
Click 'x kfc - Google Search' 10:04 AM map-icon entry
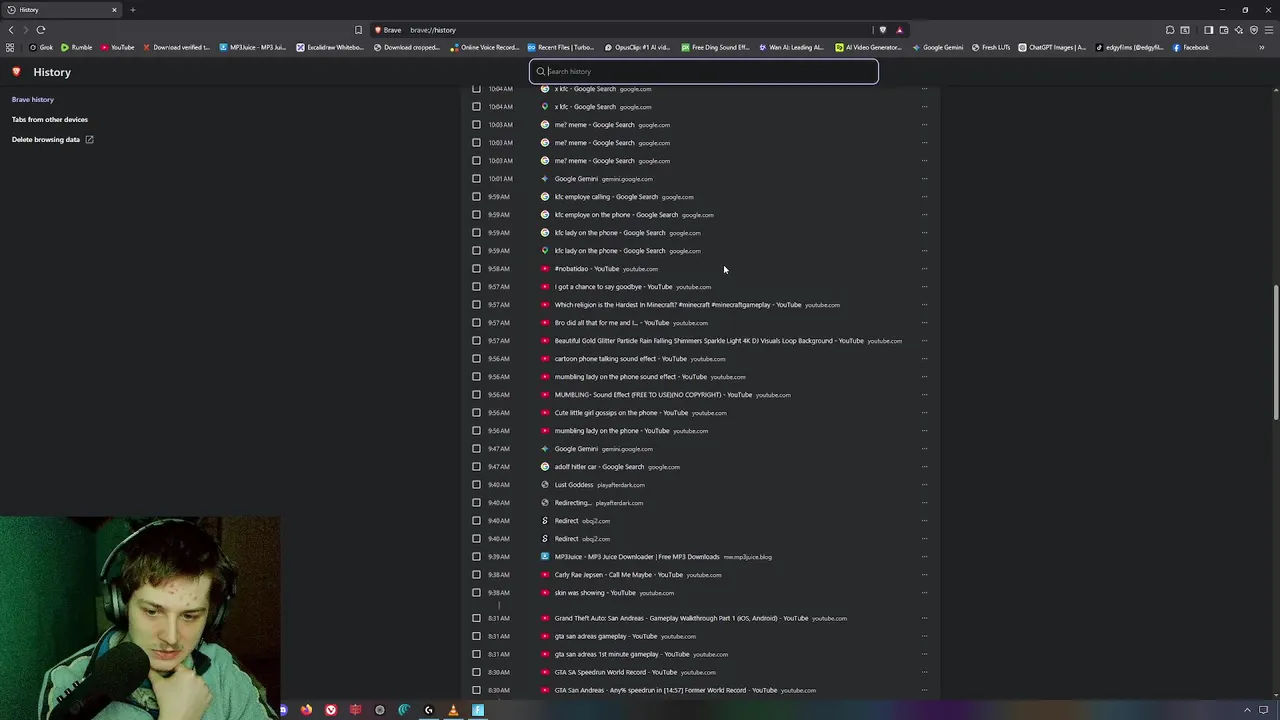[585, 107]
